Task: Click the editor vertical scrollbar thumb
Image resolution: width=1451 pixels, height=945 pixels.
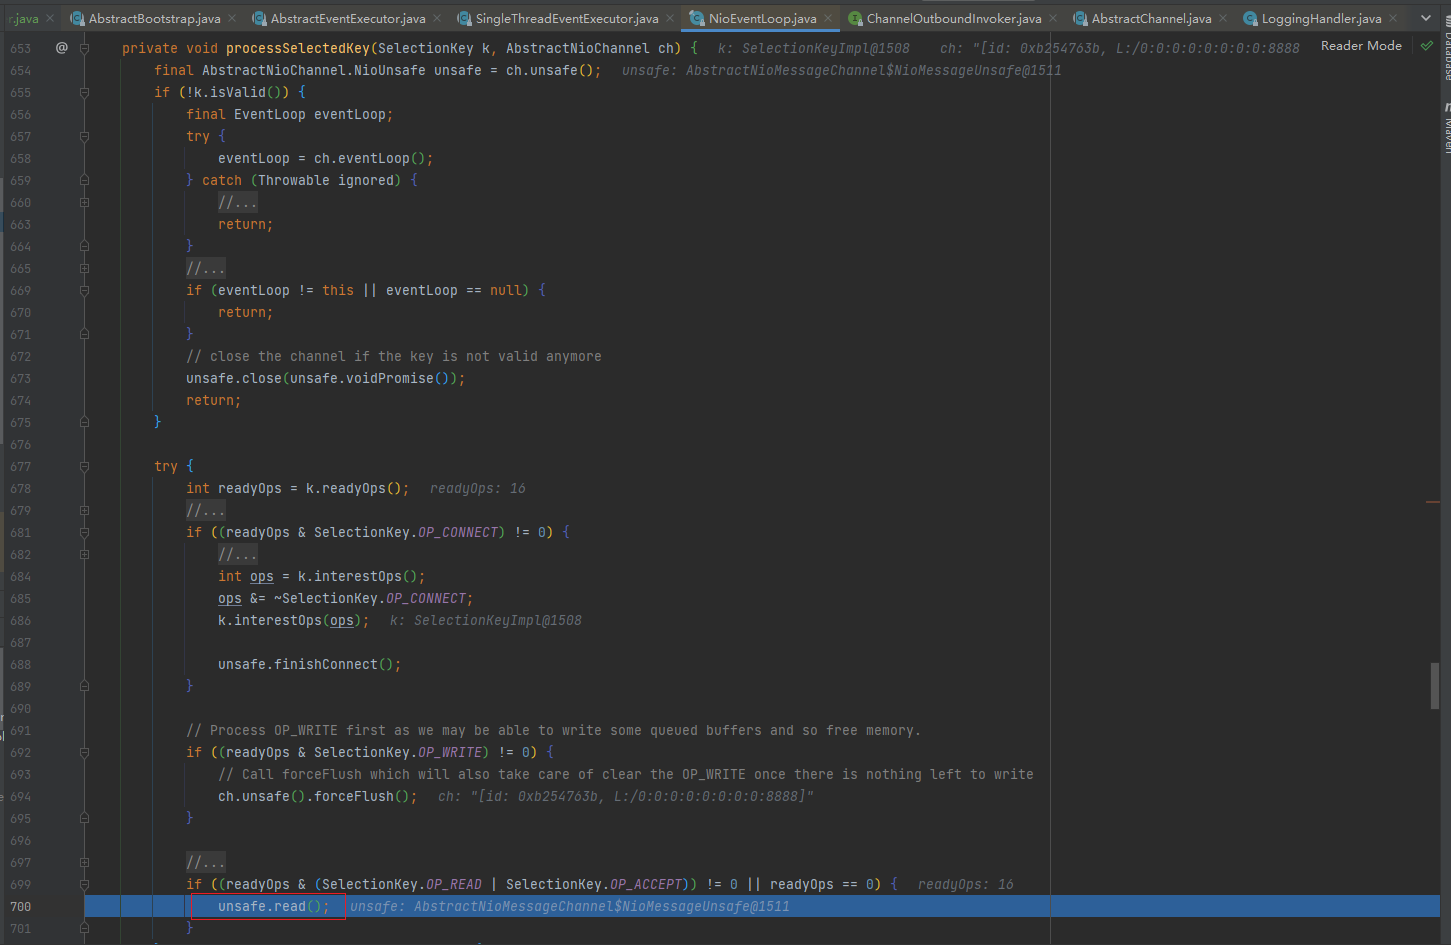Action: click(1434, 686)
